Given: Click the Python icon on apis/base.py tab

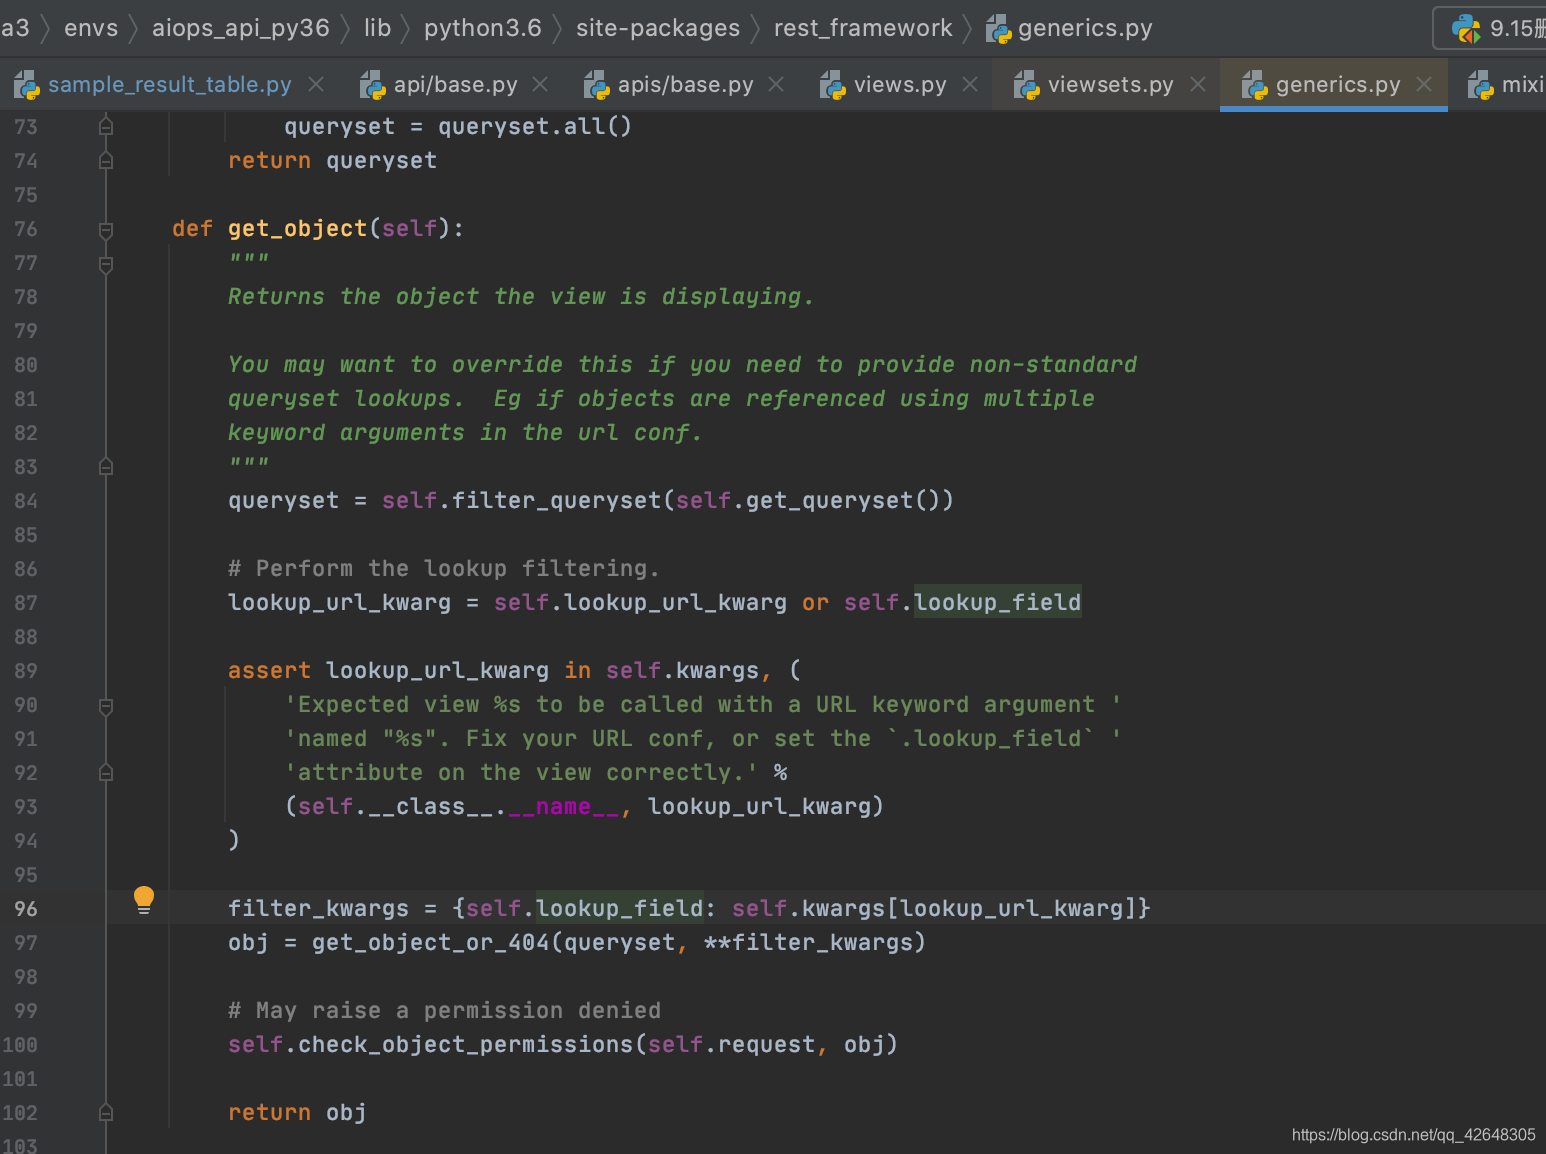Looking at the screenshot, I should coord(597,86).
